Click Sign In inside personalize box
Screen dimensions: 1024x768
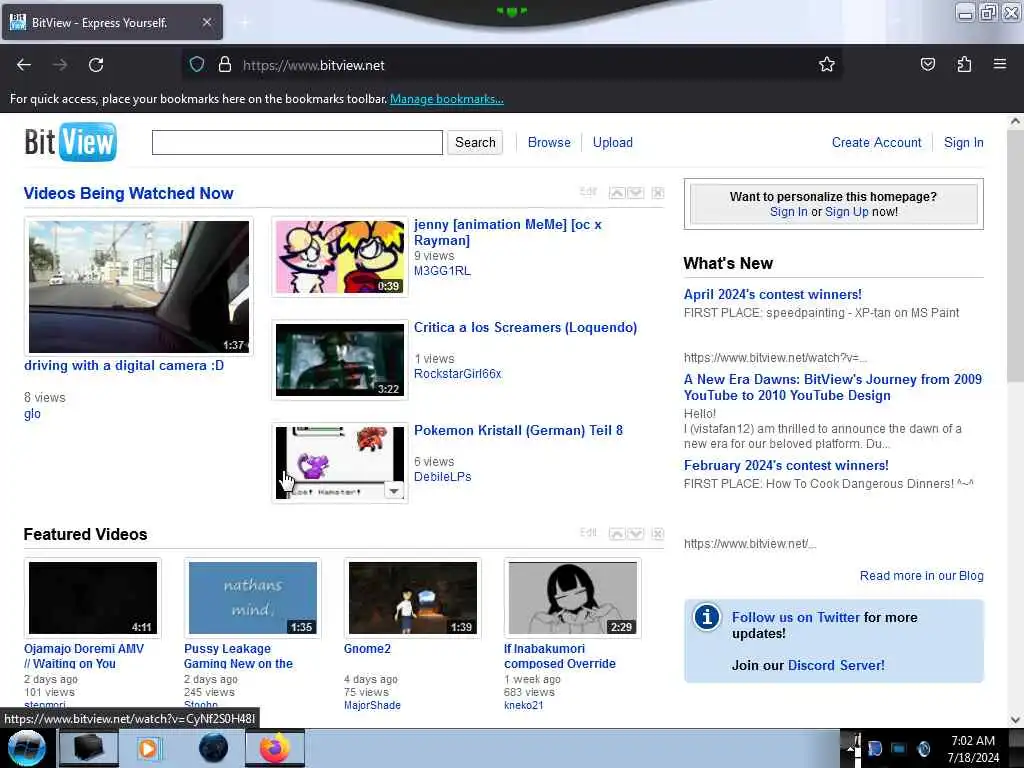click(x=788, y=212)
